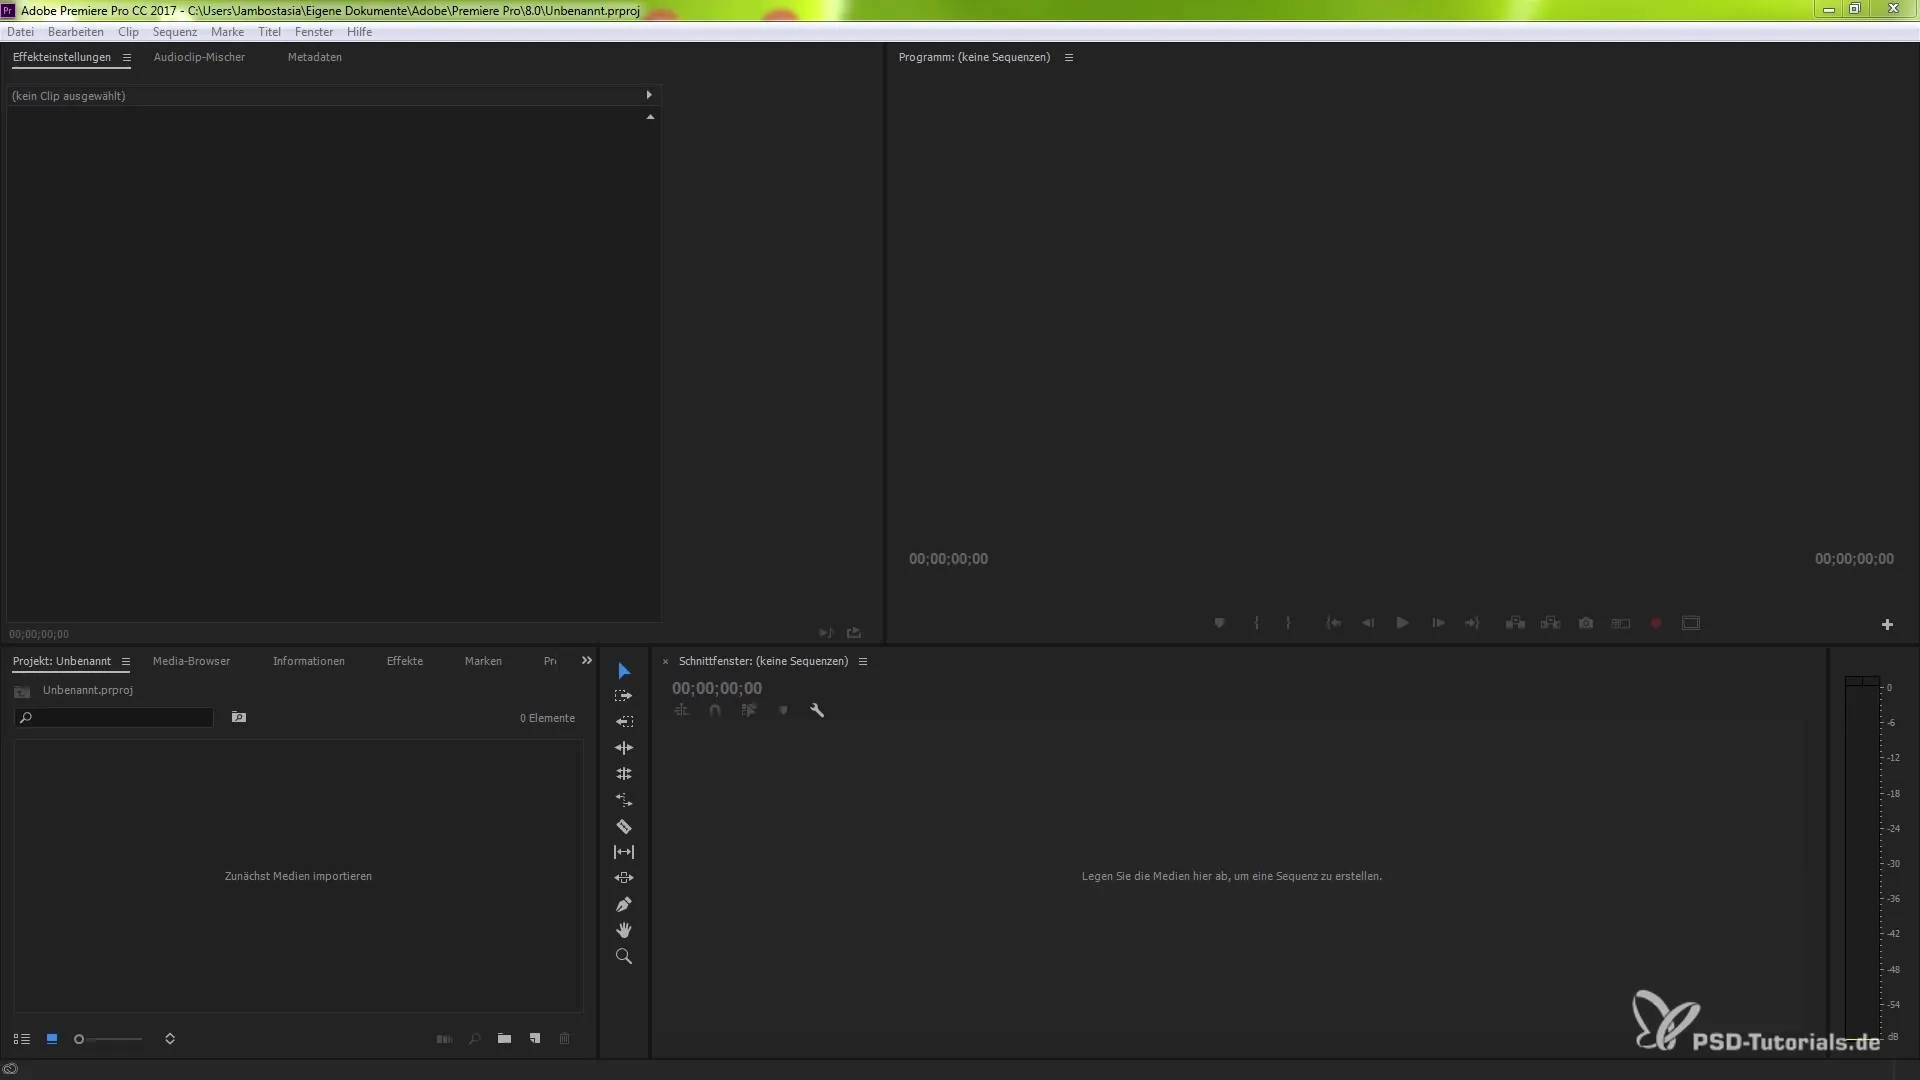Export frame with camera icon
This screenshot has height=1080, width=1920.
pos(1586,623)
